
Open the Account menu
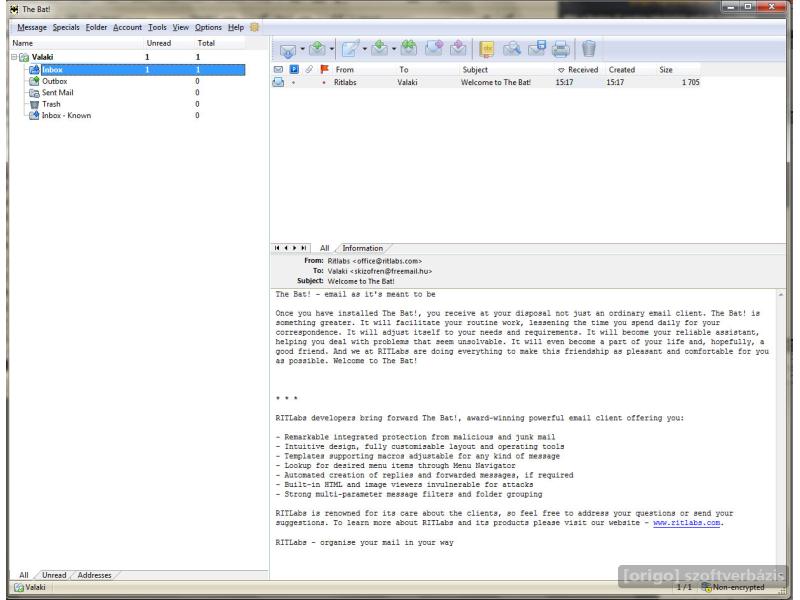point(127,27)
